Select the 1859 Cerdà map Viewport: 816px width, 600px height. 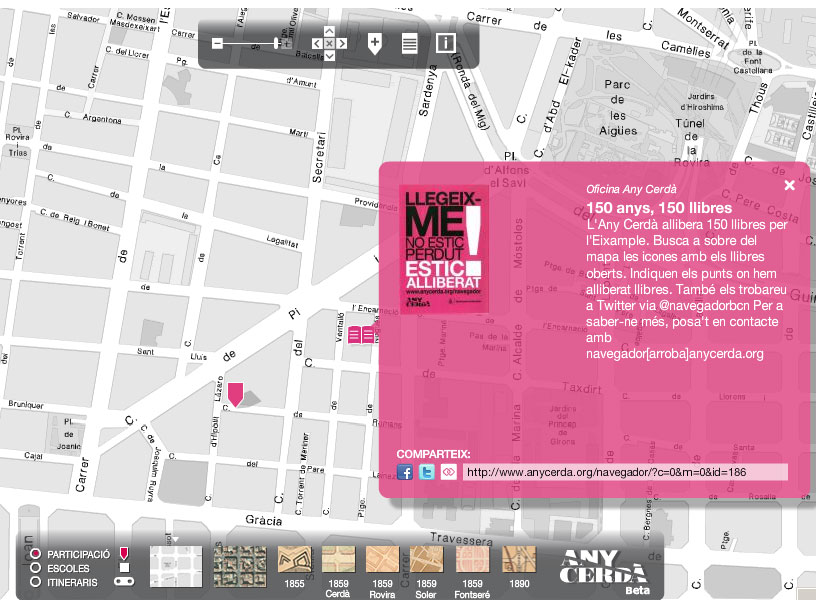click(x=338, y=560)
